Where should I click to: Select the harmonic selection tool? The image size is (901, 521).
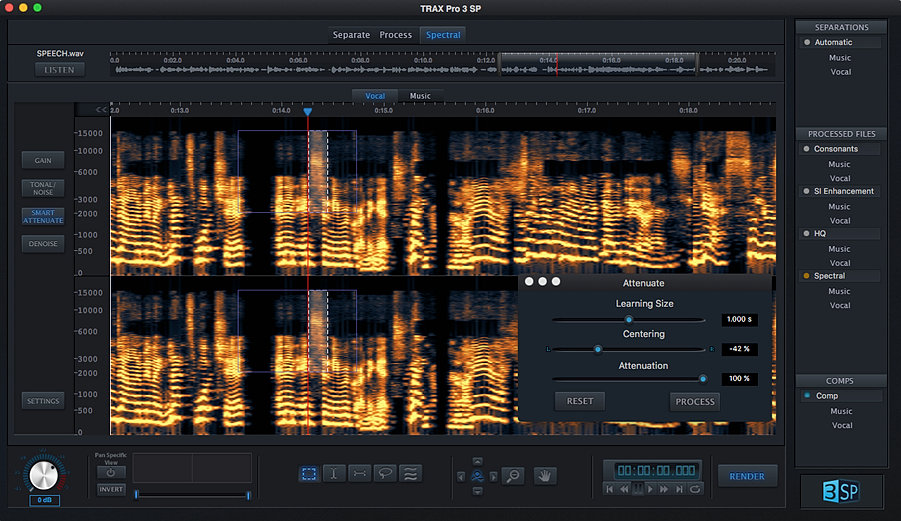409,475
